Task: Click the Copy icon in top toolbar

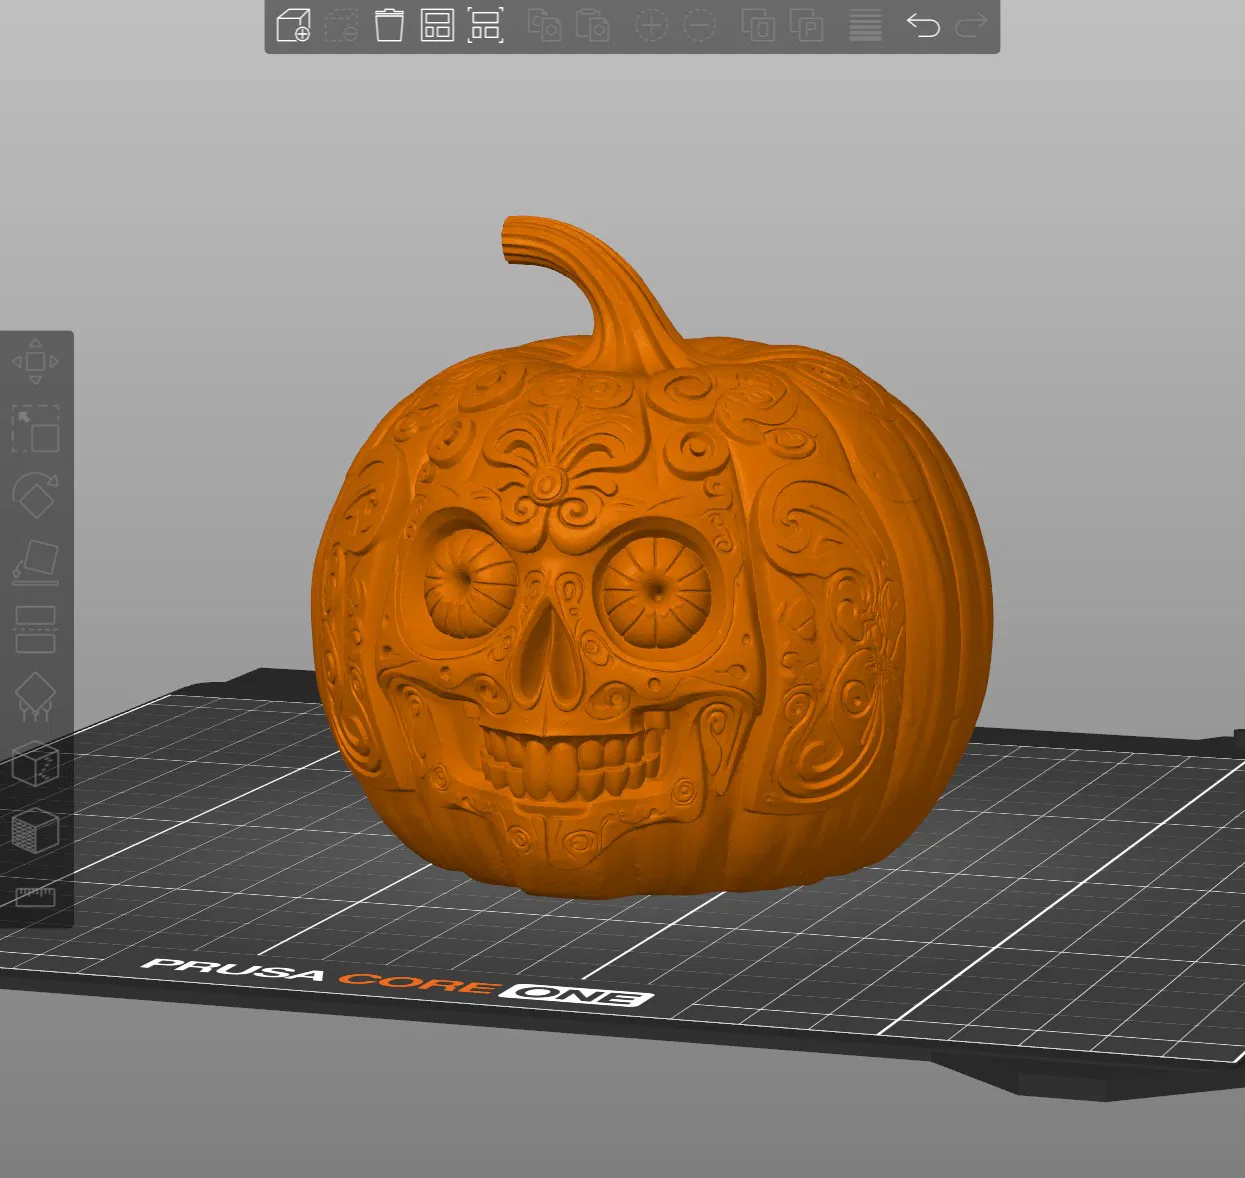Action: click(545, 25)
